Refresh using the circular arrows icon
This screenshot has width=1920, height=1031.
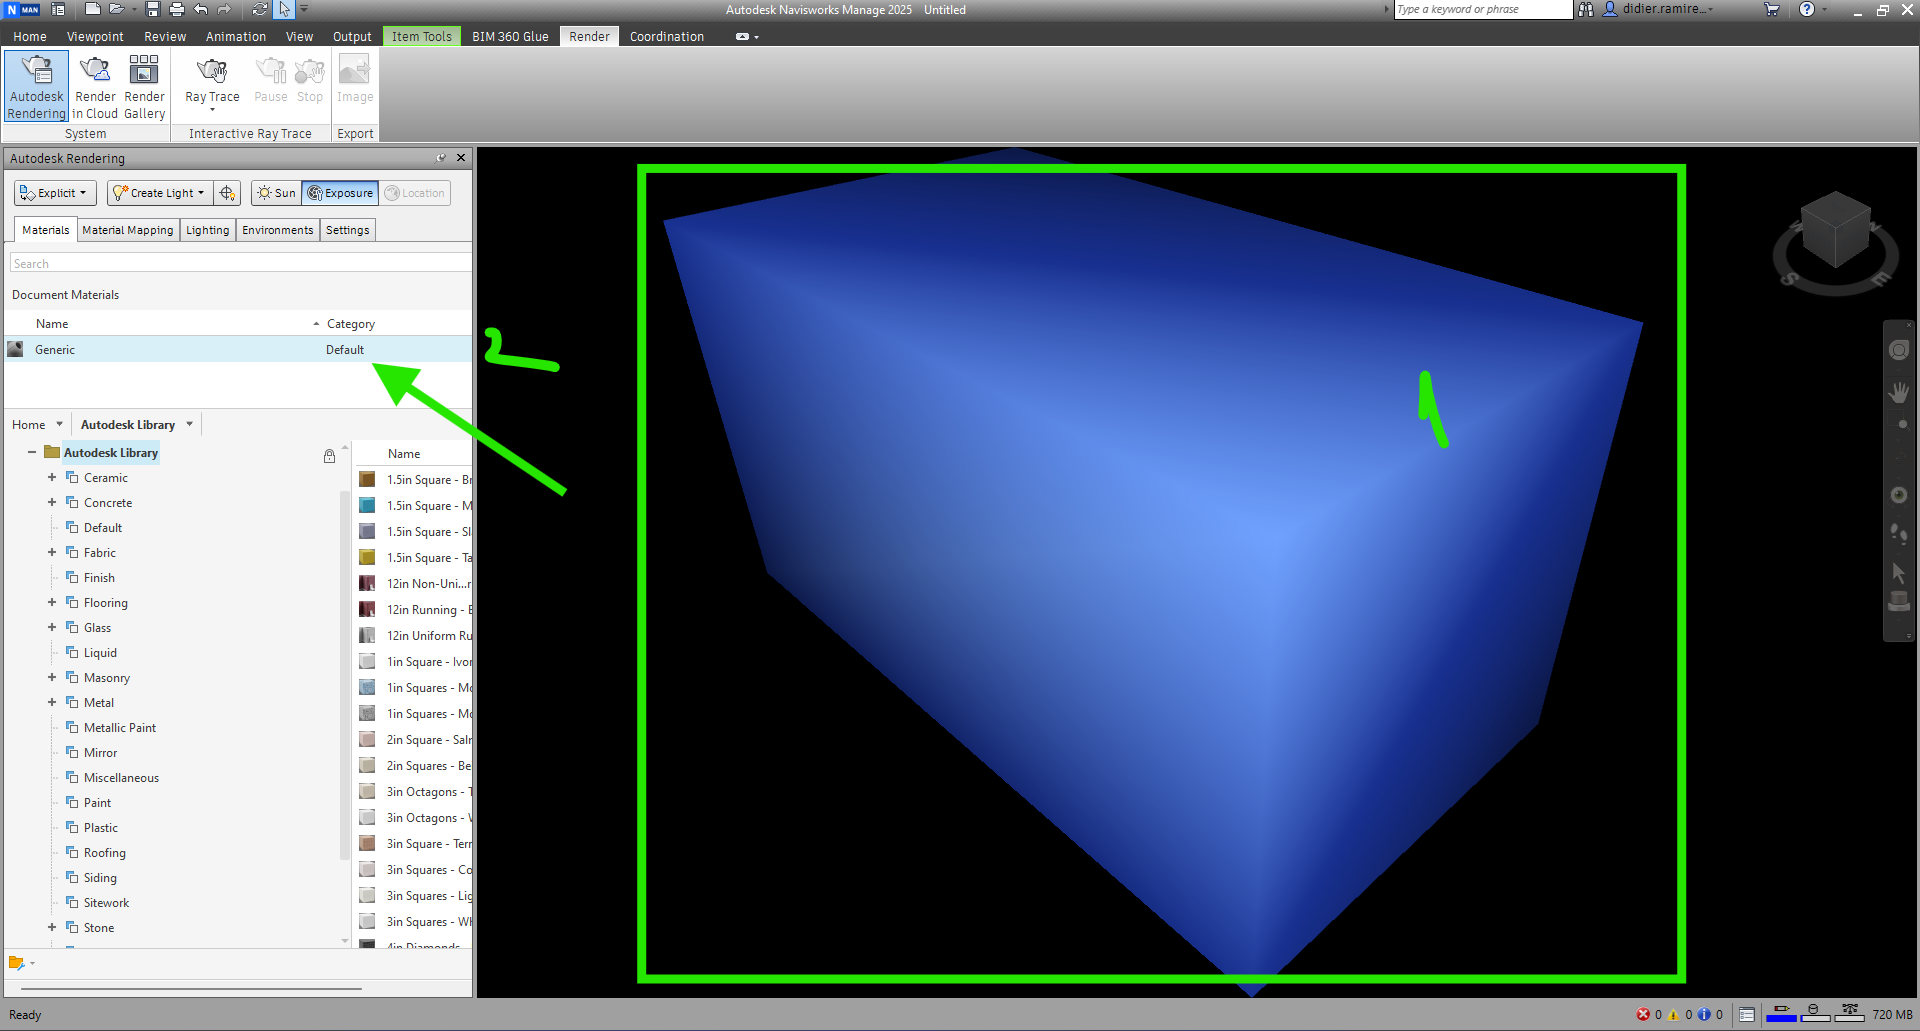[x=260, y=9]
